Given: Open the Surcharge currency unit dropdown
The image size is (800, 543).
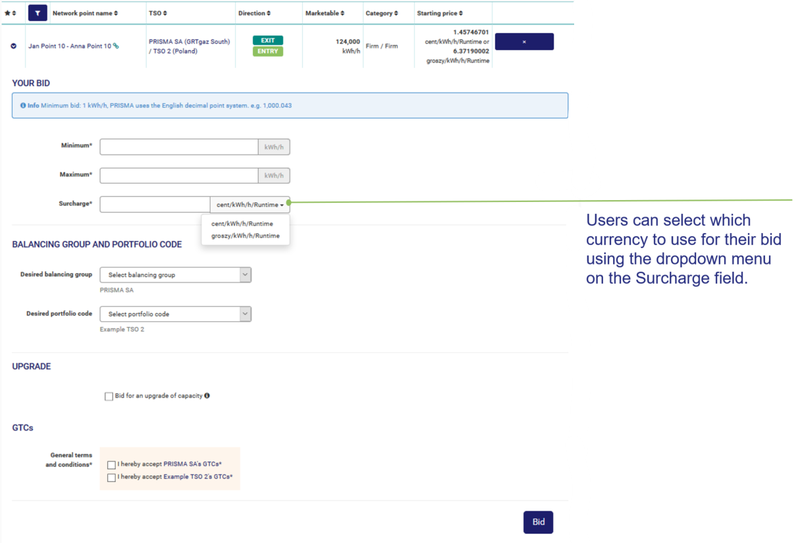Looking at the screenshot, I should point(250,205).
